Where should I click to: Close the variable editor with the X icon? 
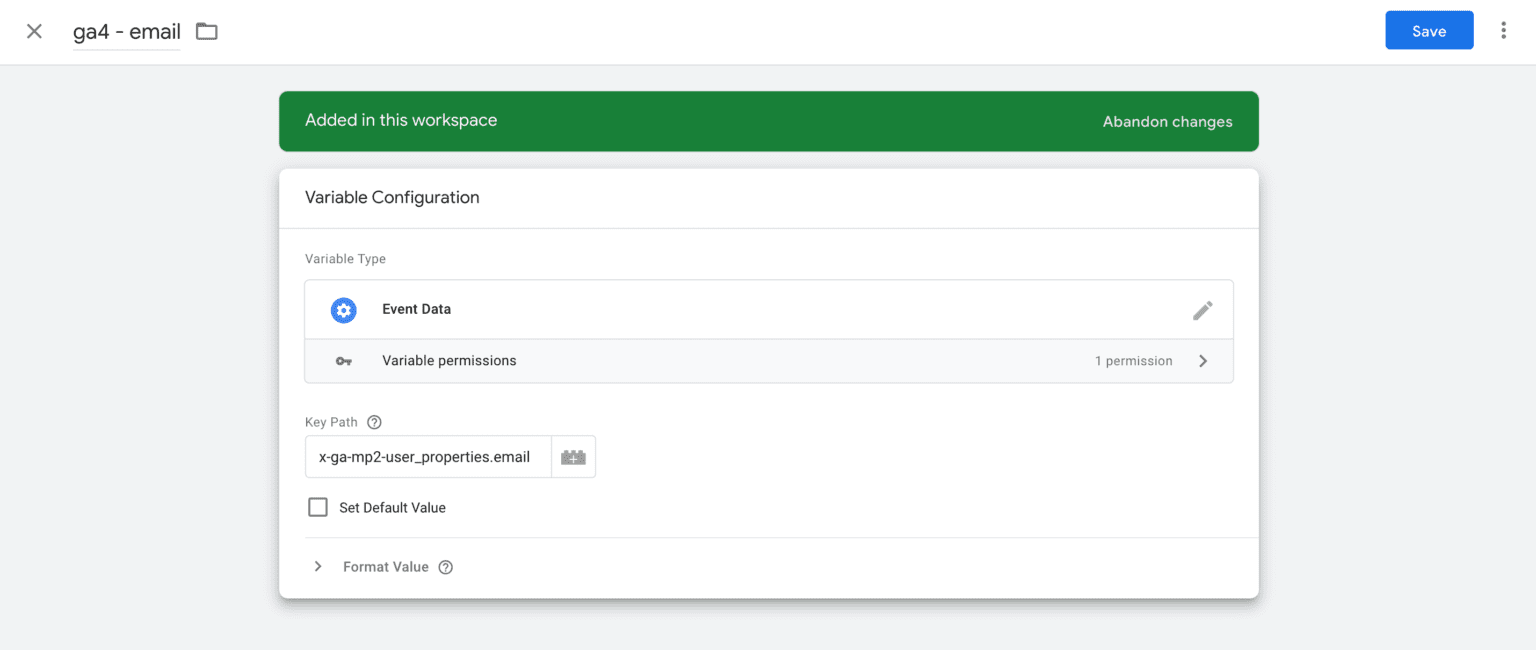tap(34, 31)
